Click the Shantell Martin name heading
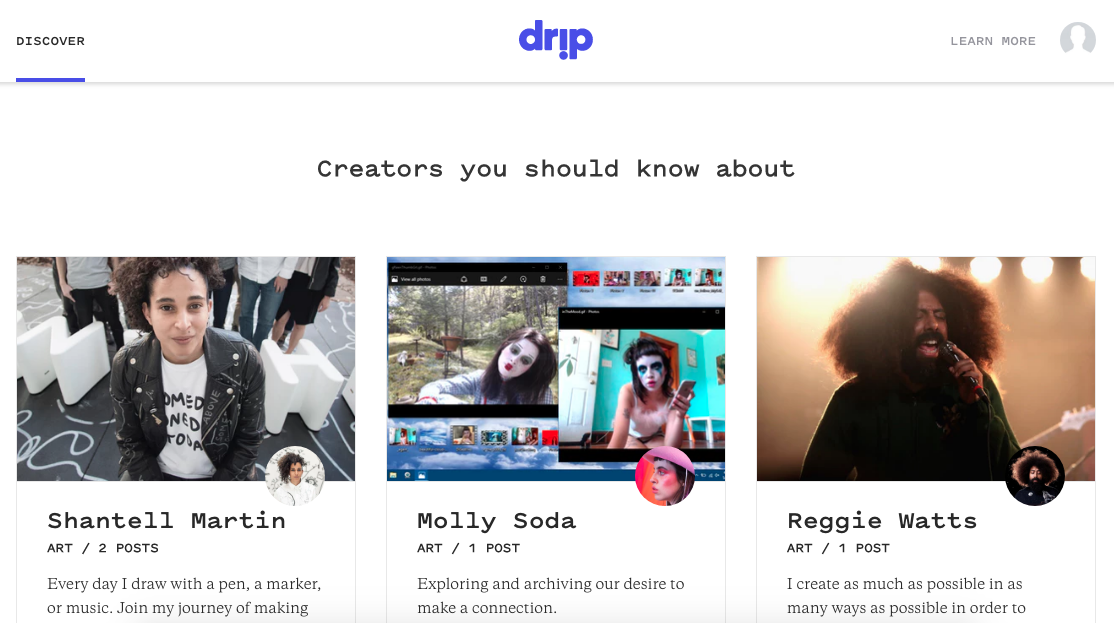The height and width of the screenshot is (623, 1114). click(166, 521)
